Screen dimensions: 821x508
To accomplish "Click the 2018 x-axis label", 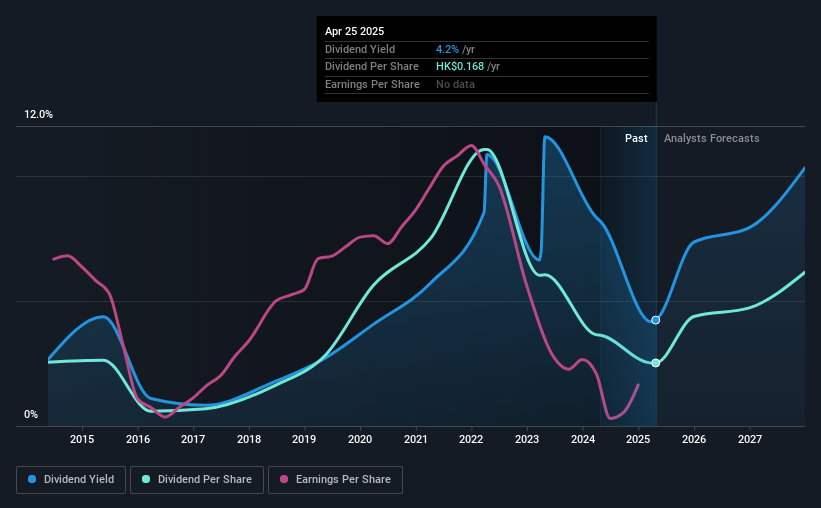I will click(x=249, y=439).
